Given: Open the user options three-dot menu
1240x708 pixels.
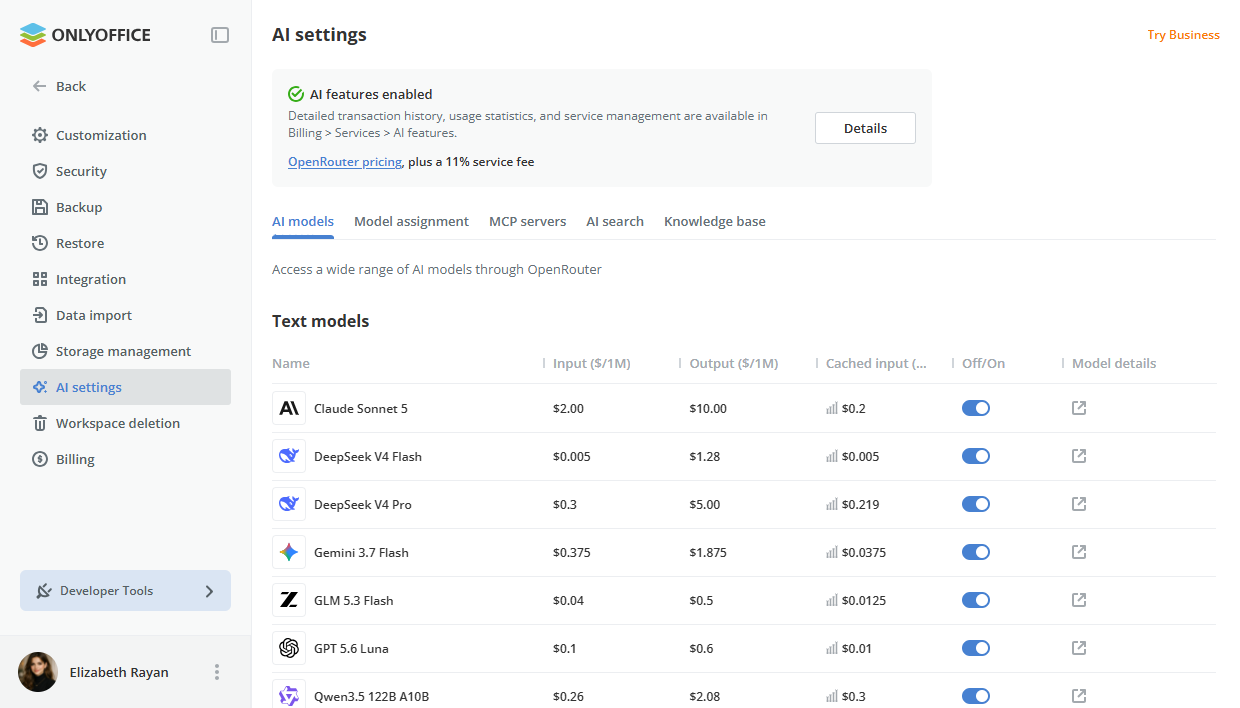Looking at the screenshot, I should tap(217, 672).
